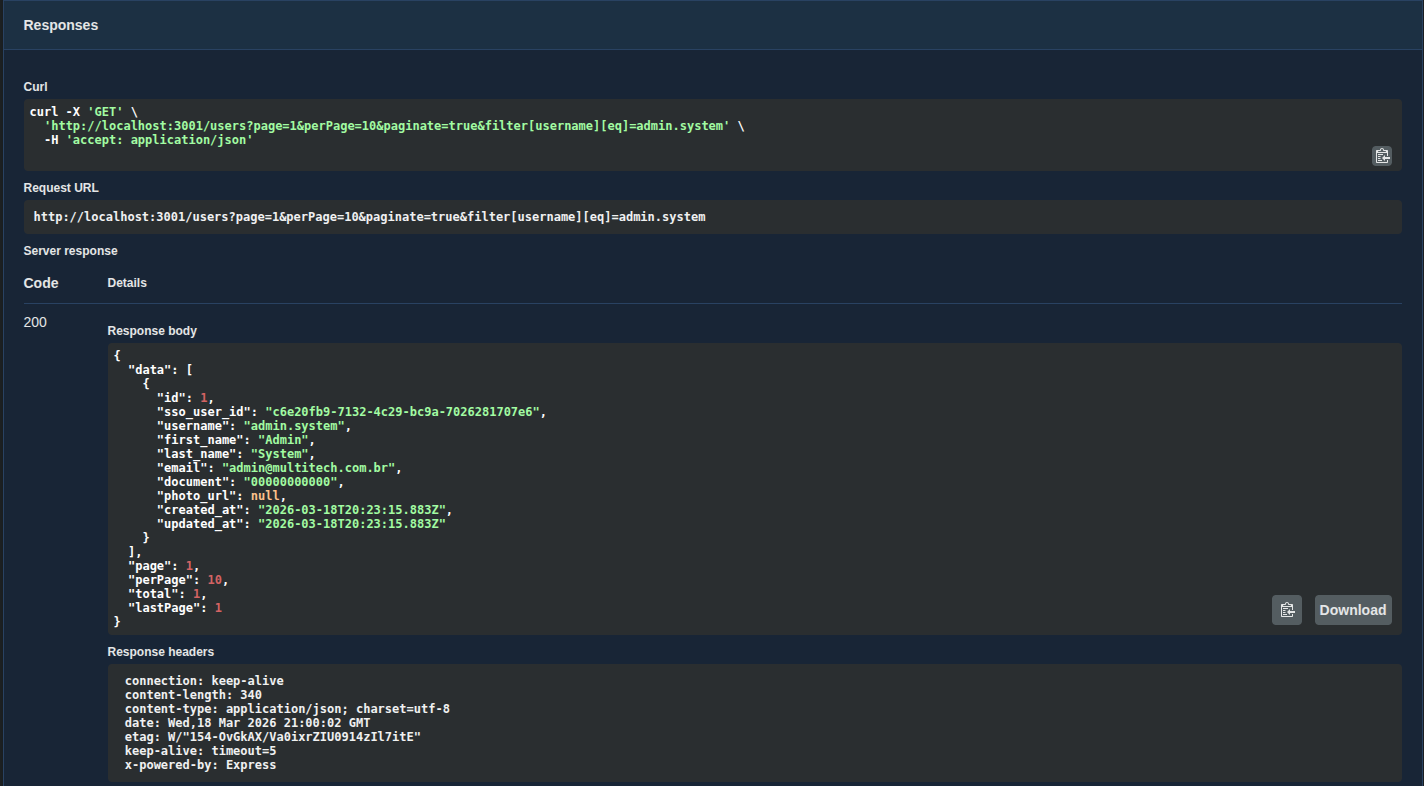Click the "photo_url": null line
This screenshot has width=1424, height=786.
pos(221,496)
